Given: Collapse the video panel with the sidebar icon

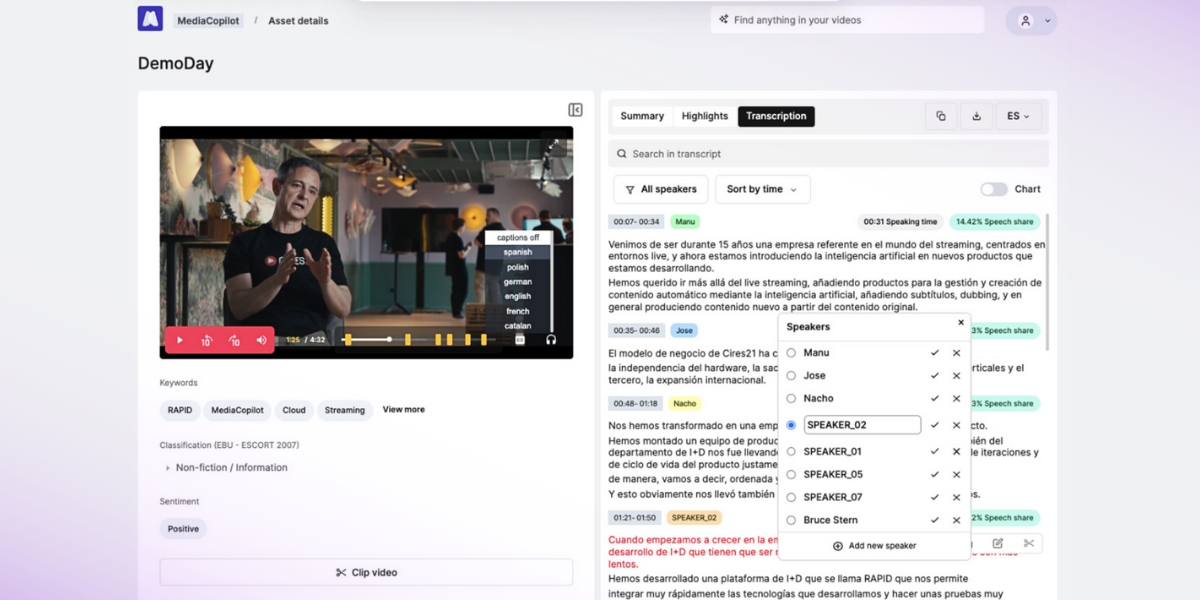Looking at the screenshot, I should [x=574, y=110].
